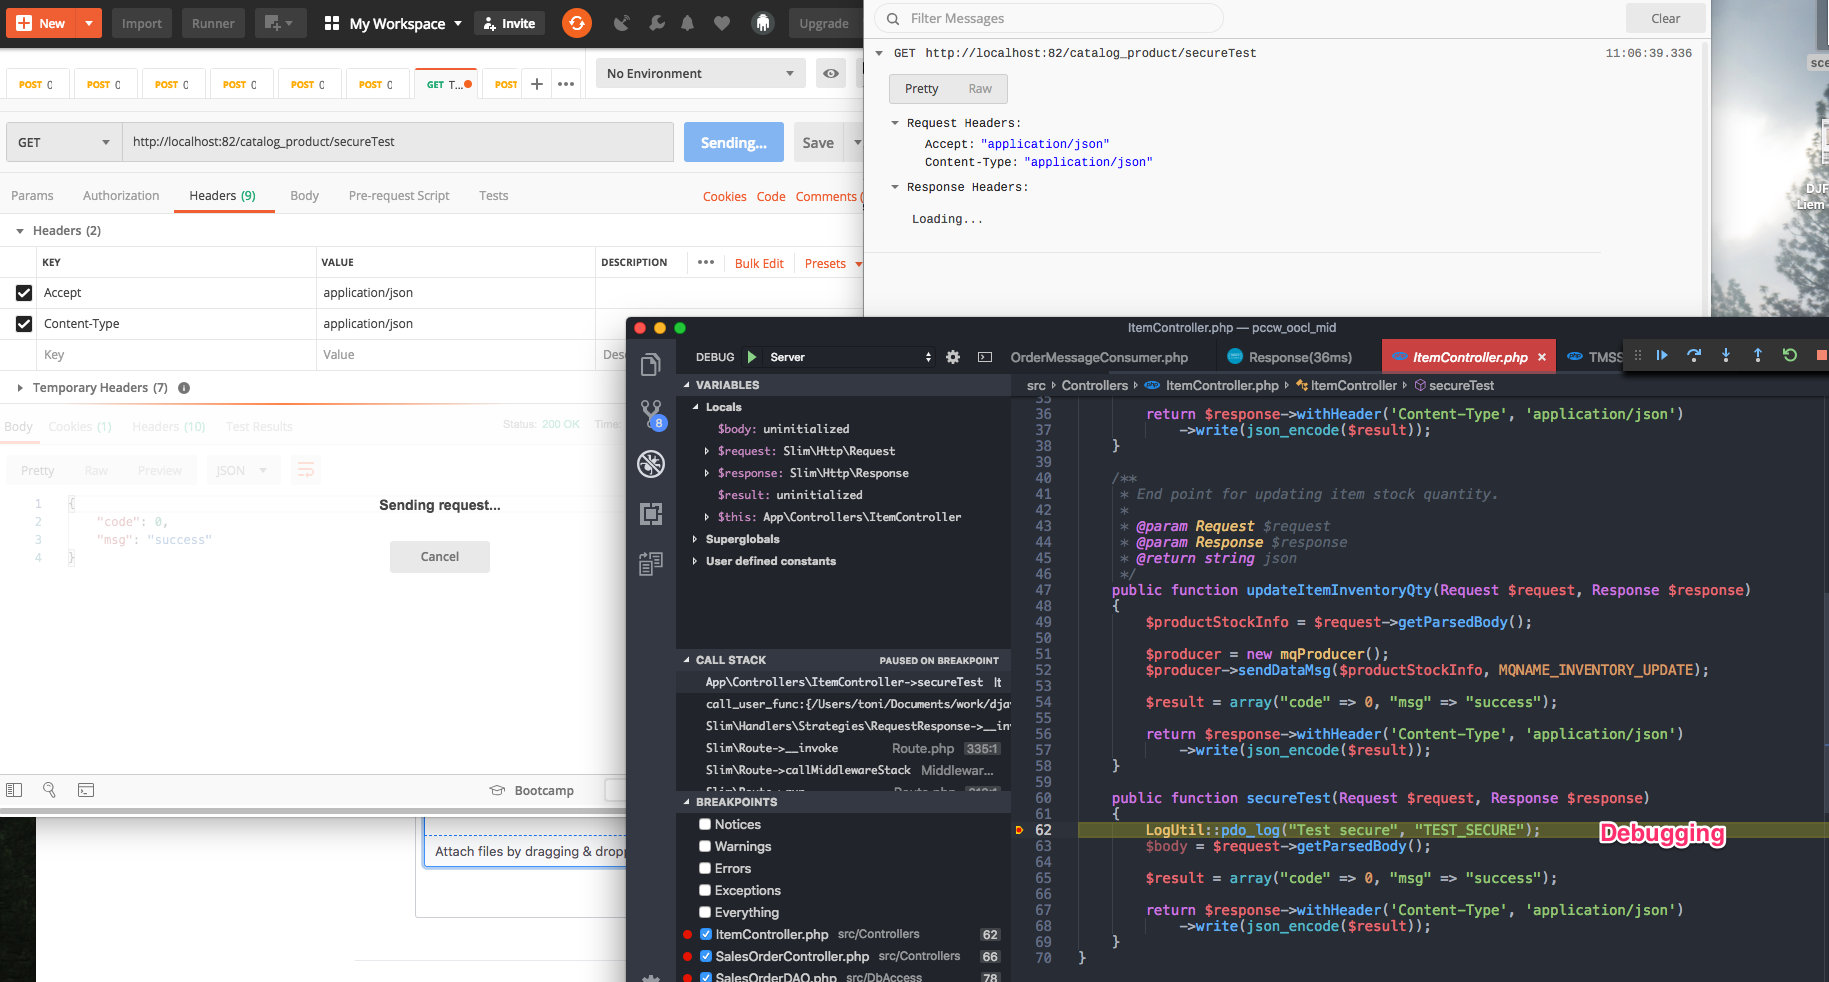Open Postman settings via the wrench icon
Viewport: 1829px width, 982px height.
point(654,22)
